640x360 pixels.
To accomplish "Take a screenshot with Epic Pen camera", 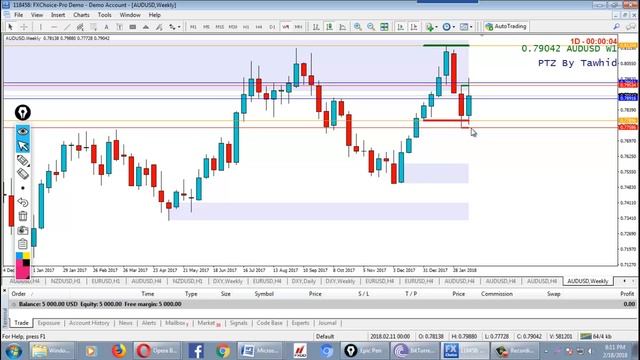I will tap(23, 230).
